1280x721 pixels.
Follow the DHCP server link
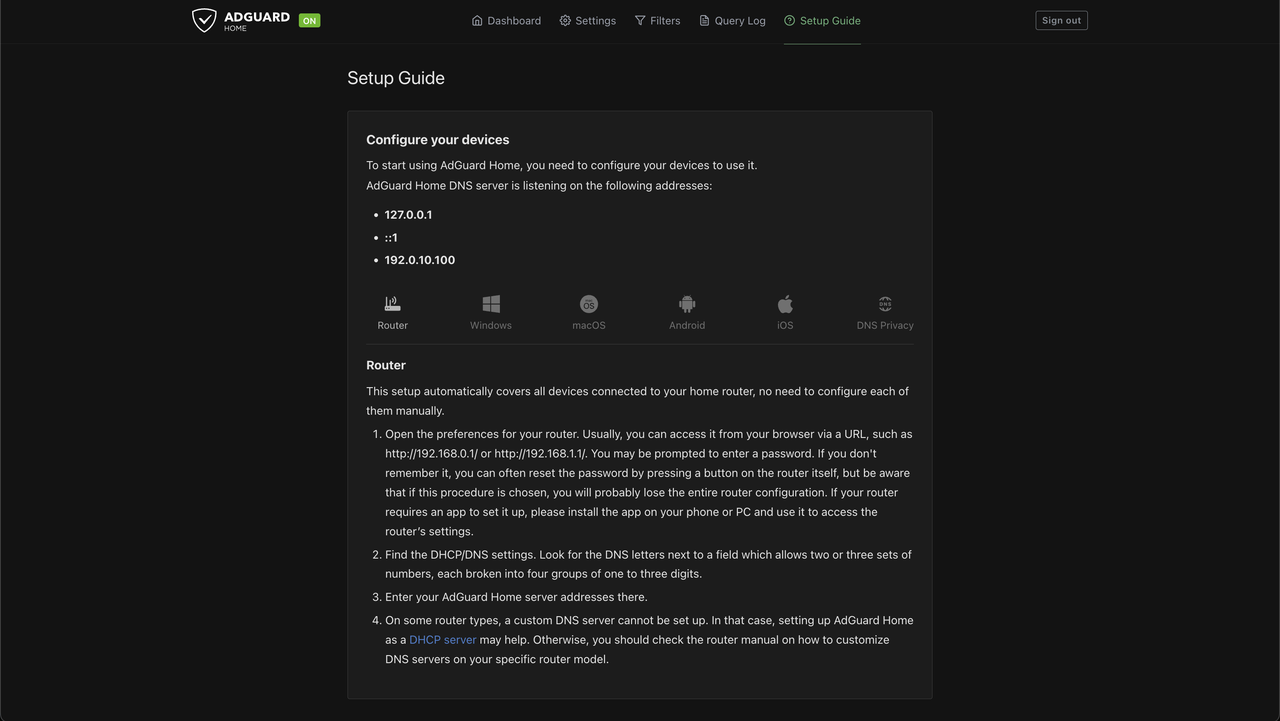tap(442, 640)
